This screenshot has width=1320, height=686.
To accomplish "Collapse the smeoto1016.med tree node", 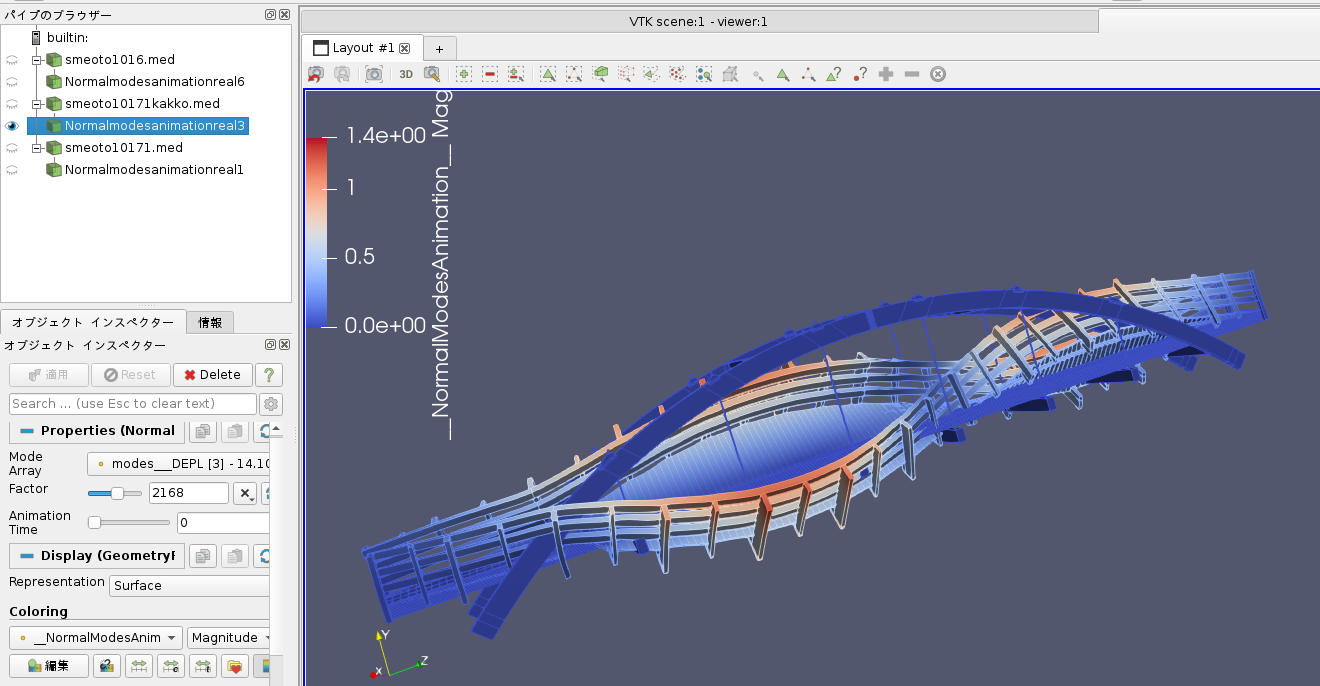I will 36,60.
